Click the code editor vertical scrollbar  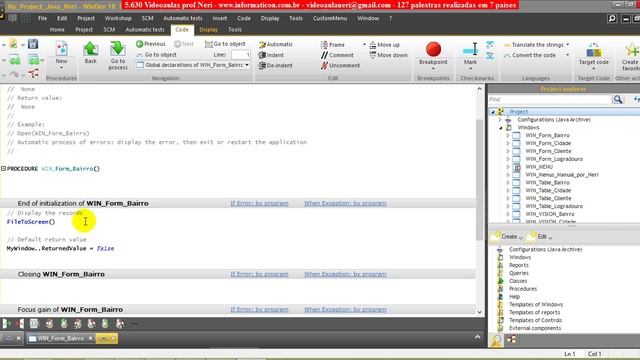pyautogui.click(x=480, y=180)
